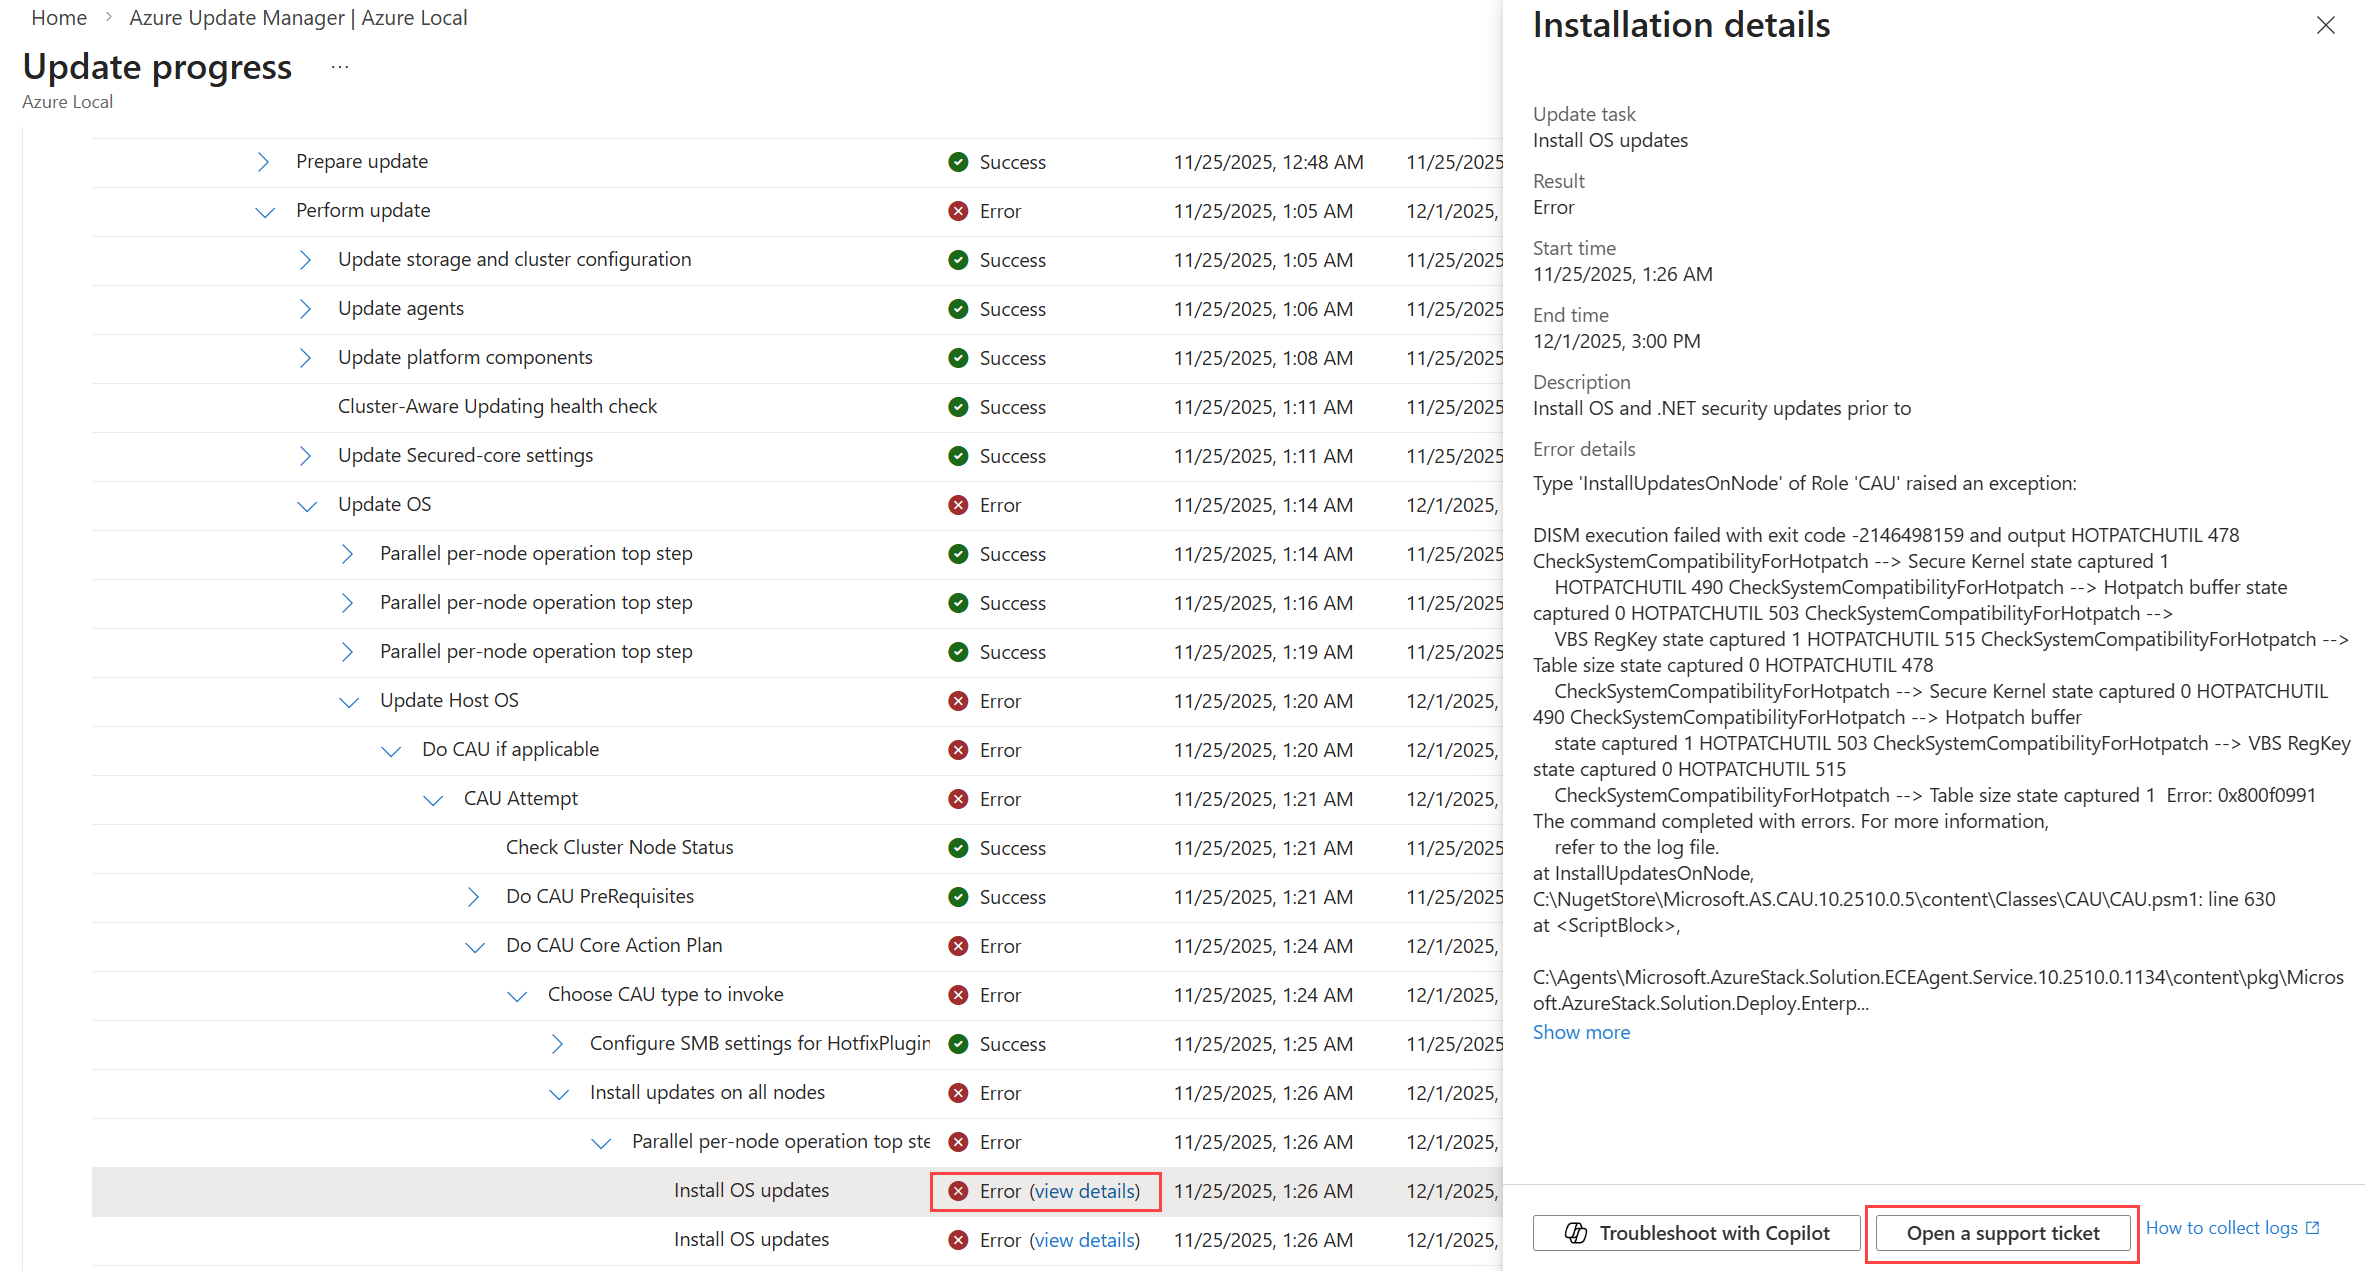Collapse the Update OS section

[x=307, y=506]
